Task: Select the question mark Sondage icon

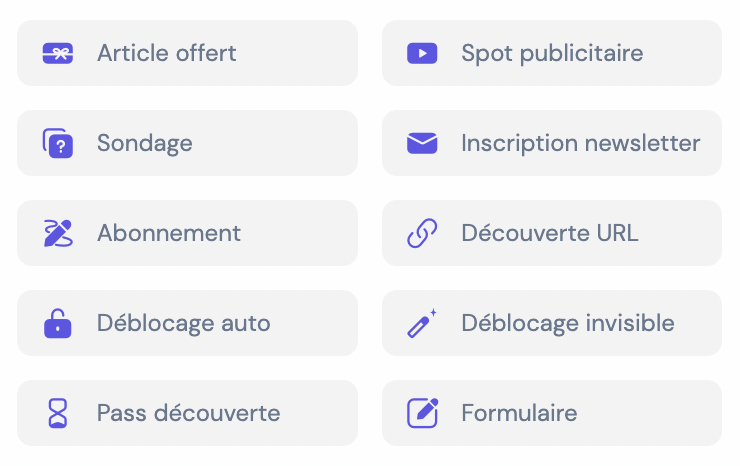Action: point(58,143)
